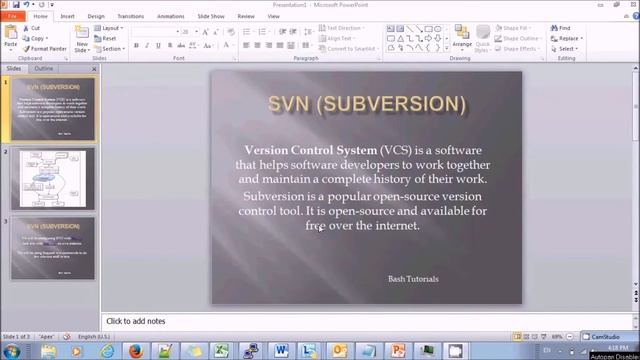Open the View ribbon tab

pyautogui.click(x=273, y=16)
